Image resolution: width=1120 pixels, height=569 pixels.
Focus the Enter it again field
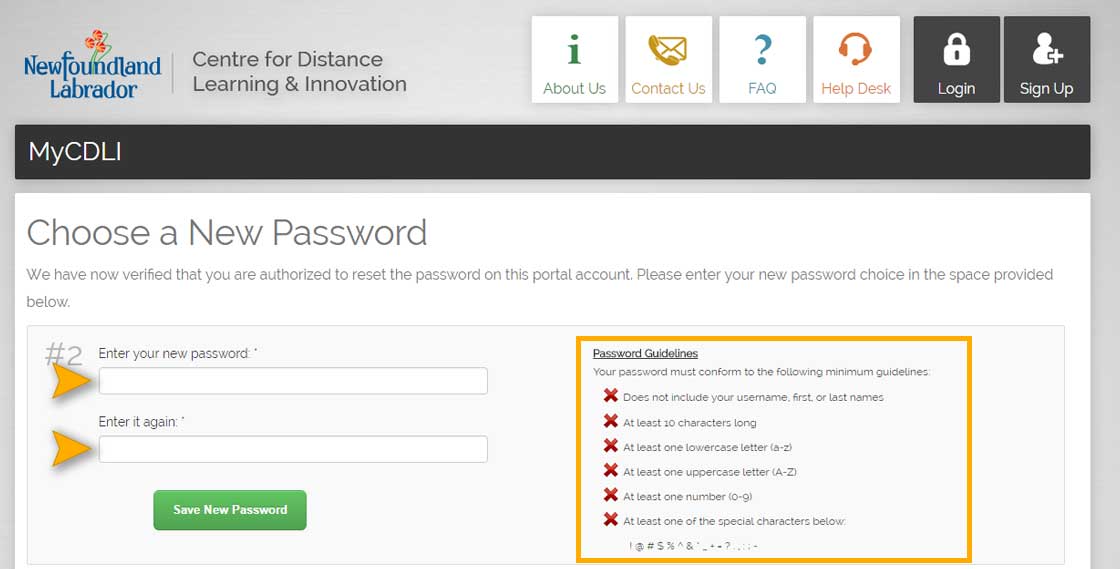point(293,449)
